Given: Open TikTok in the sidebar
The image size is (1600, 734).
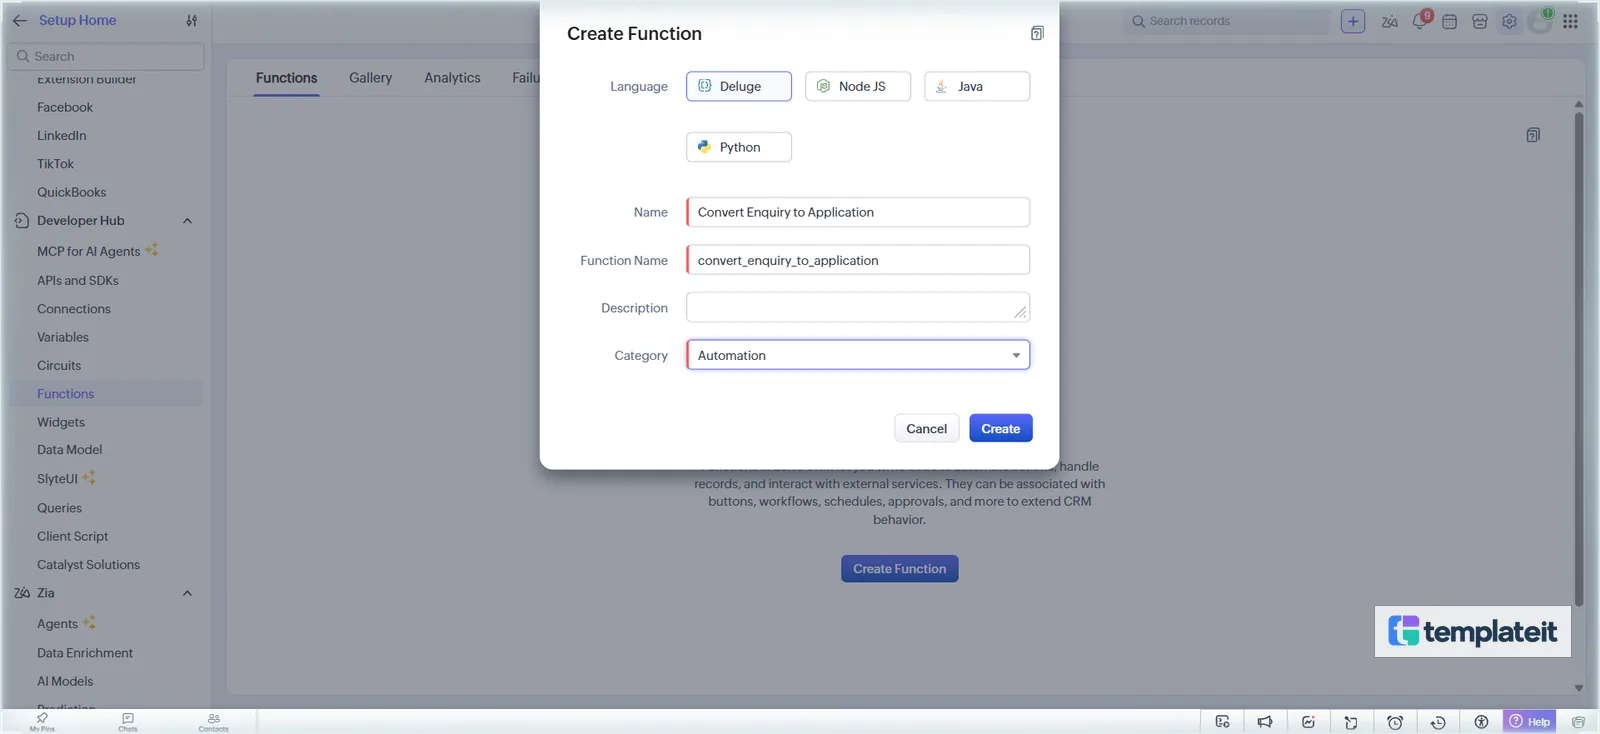Looking at the screenshot, I should 55,164.
